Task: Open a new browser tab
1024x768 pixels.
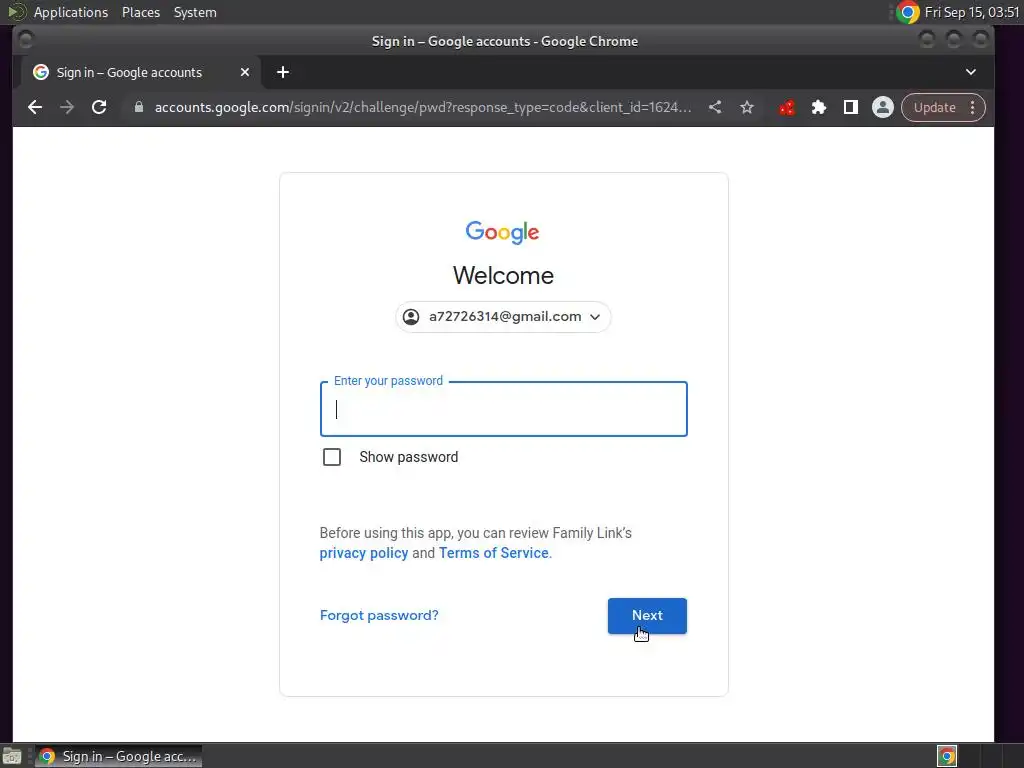Action: pyautogui.click(x=283, y=72)
